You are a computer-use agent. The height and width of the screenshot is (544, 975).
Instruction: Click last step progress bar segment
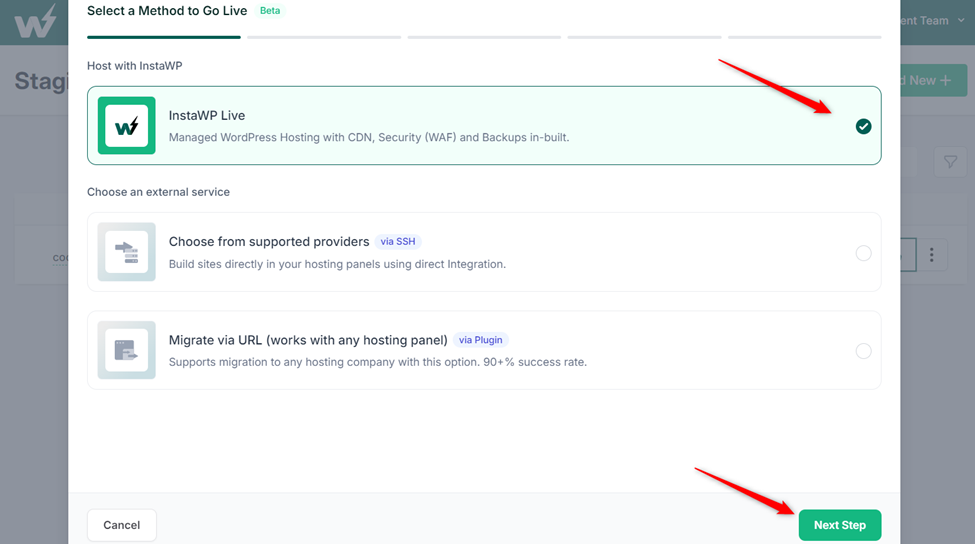pyautogui.click(x=805, y=37)
